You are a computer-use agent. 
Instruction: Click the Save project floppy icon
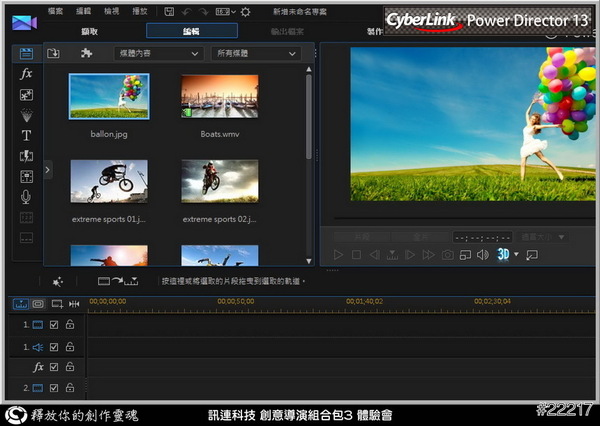[167, 11]
